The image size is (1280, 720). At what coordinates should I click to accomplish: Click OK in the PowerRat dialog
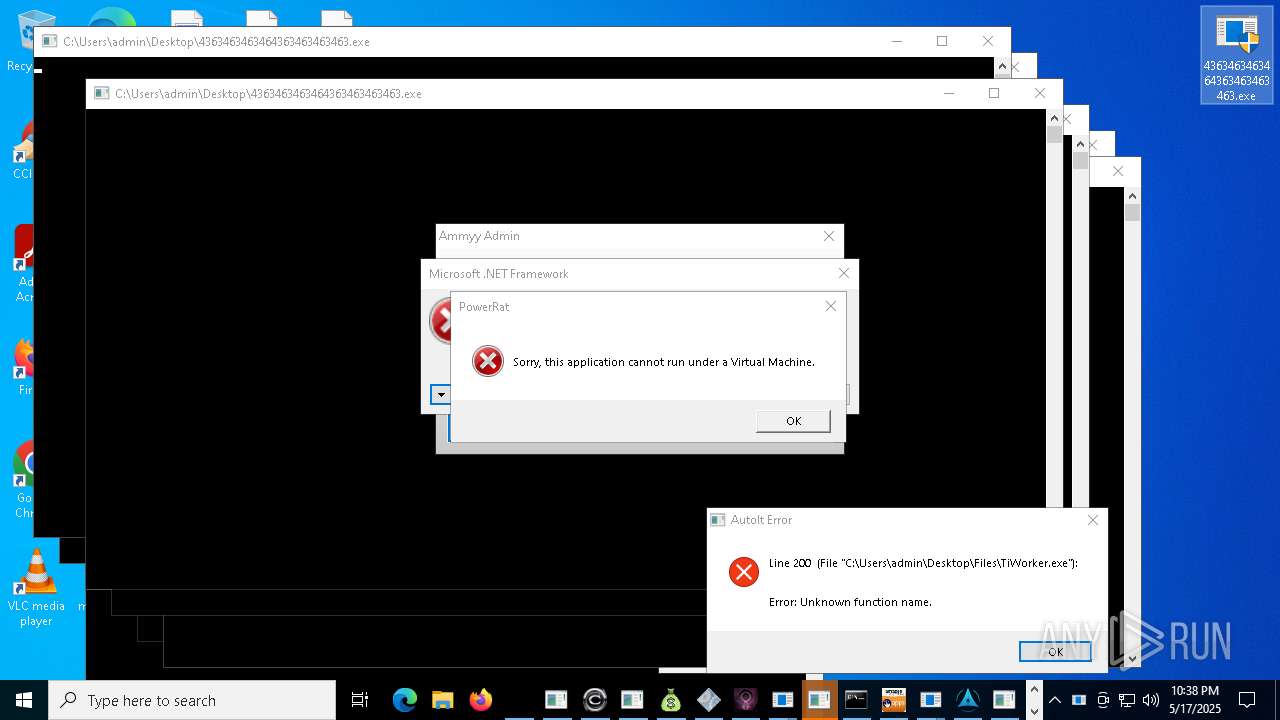click(793, 421)
